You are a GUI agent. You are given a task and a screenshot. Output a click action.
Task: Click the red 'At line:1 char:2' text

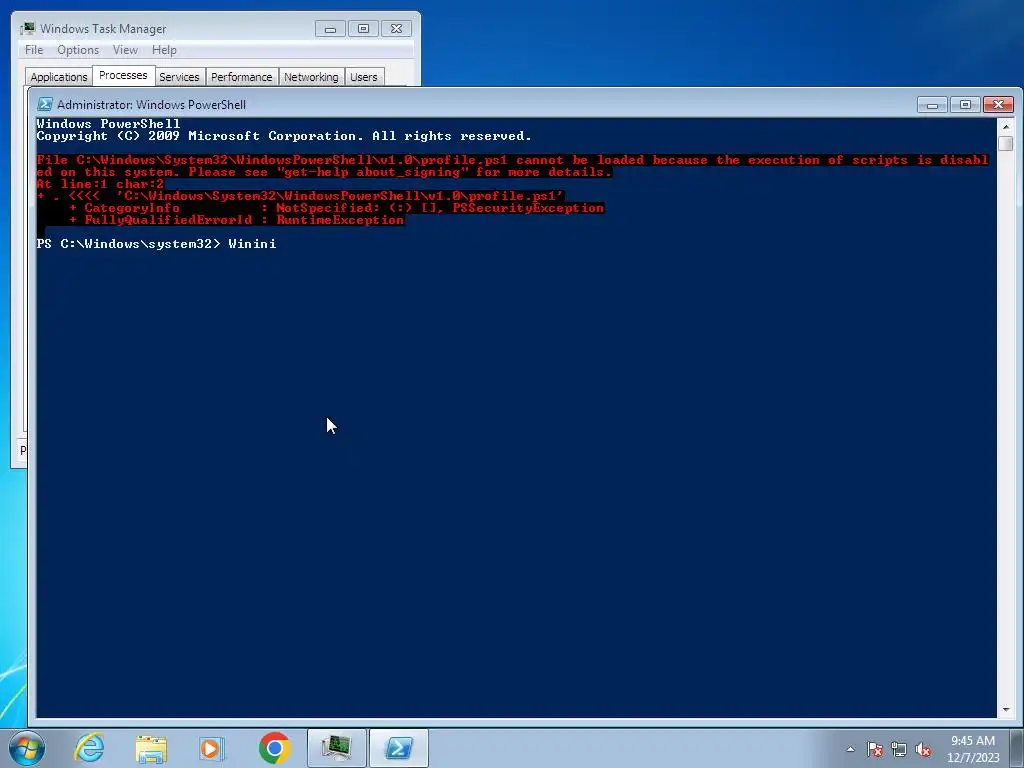coord(100,184)
